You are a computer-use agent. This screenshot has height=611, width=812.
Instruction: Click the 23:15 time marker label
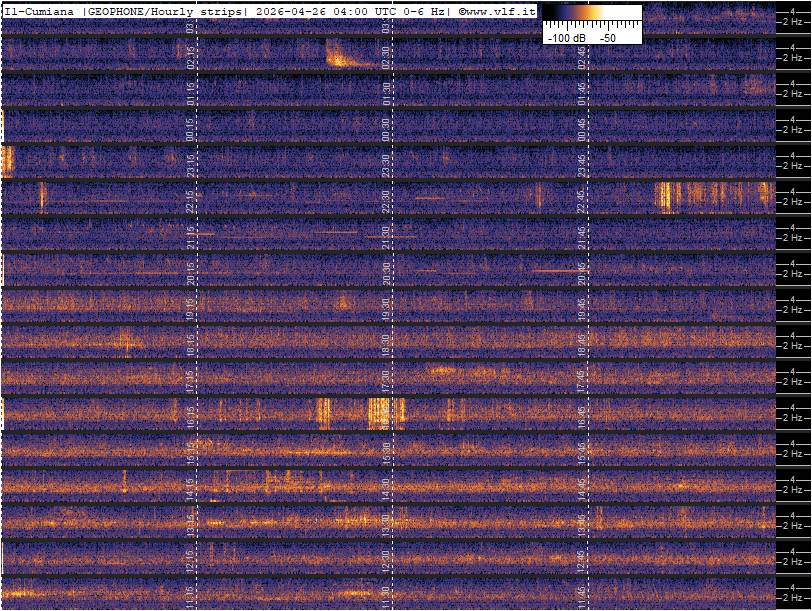pos(191,165)
